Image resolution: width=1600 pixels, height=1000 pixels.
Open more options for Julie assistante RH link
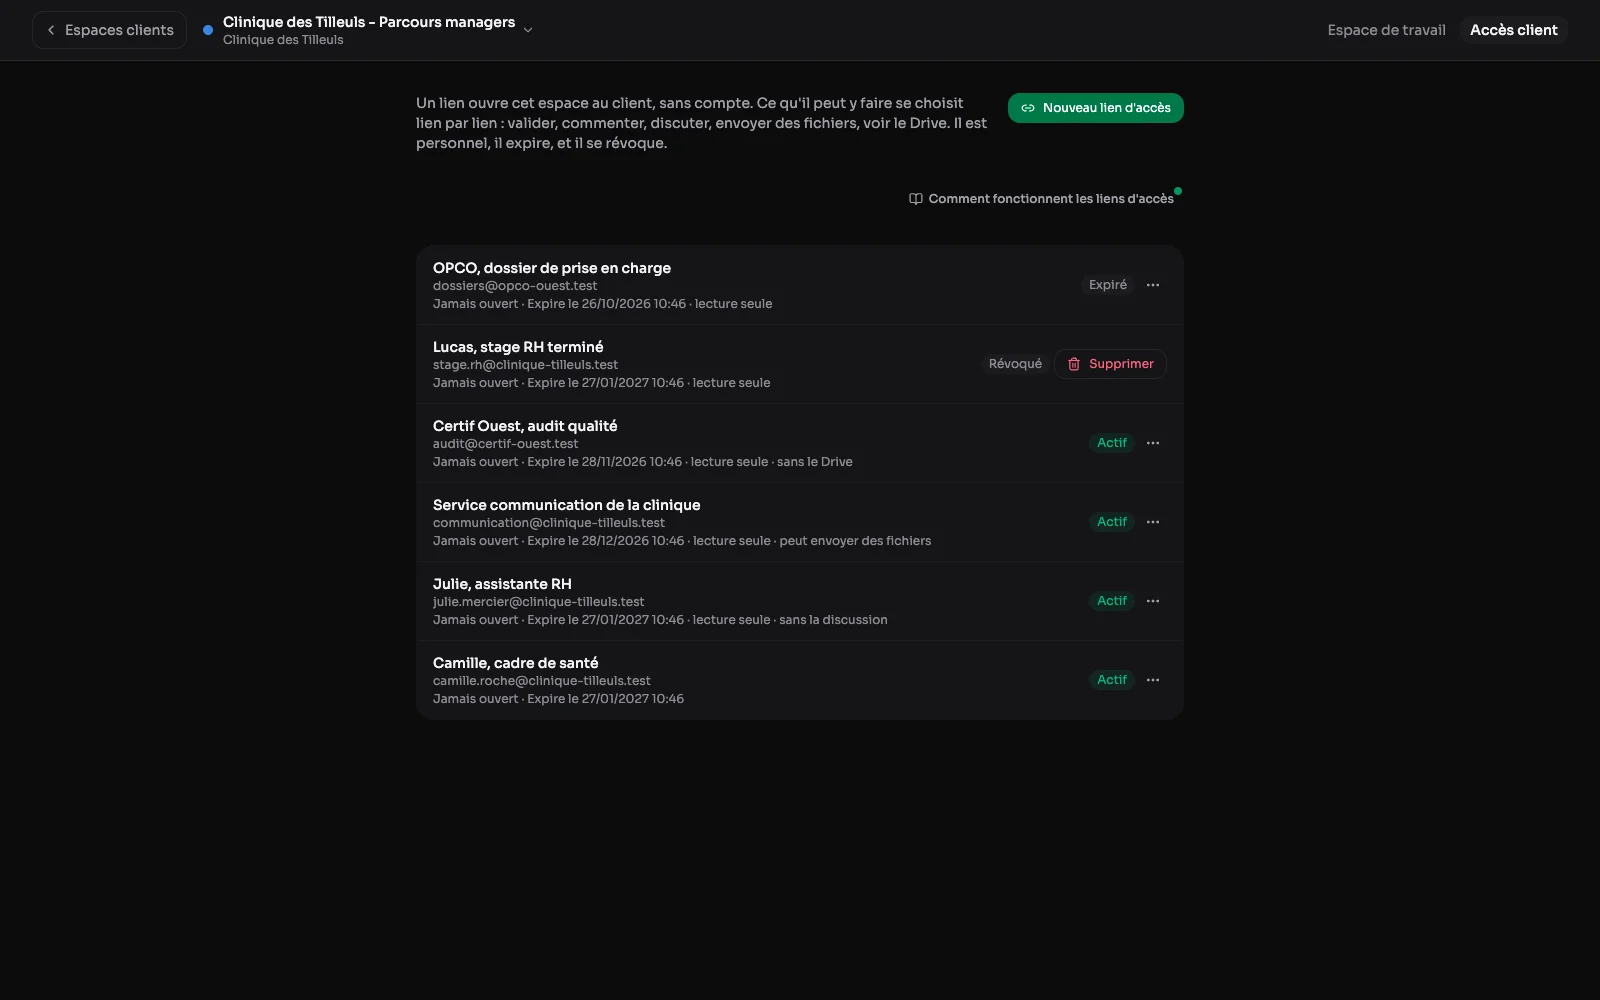tap(1153, 601)
